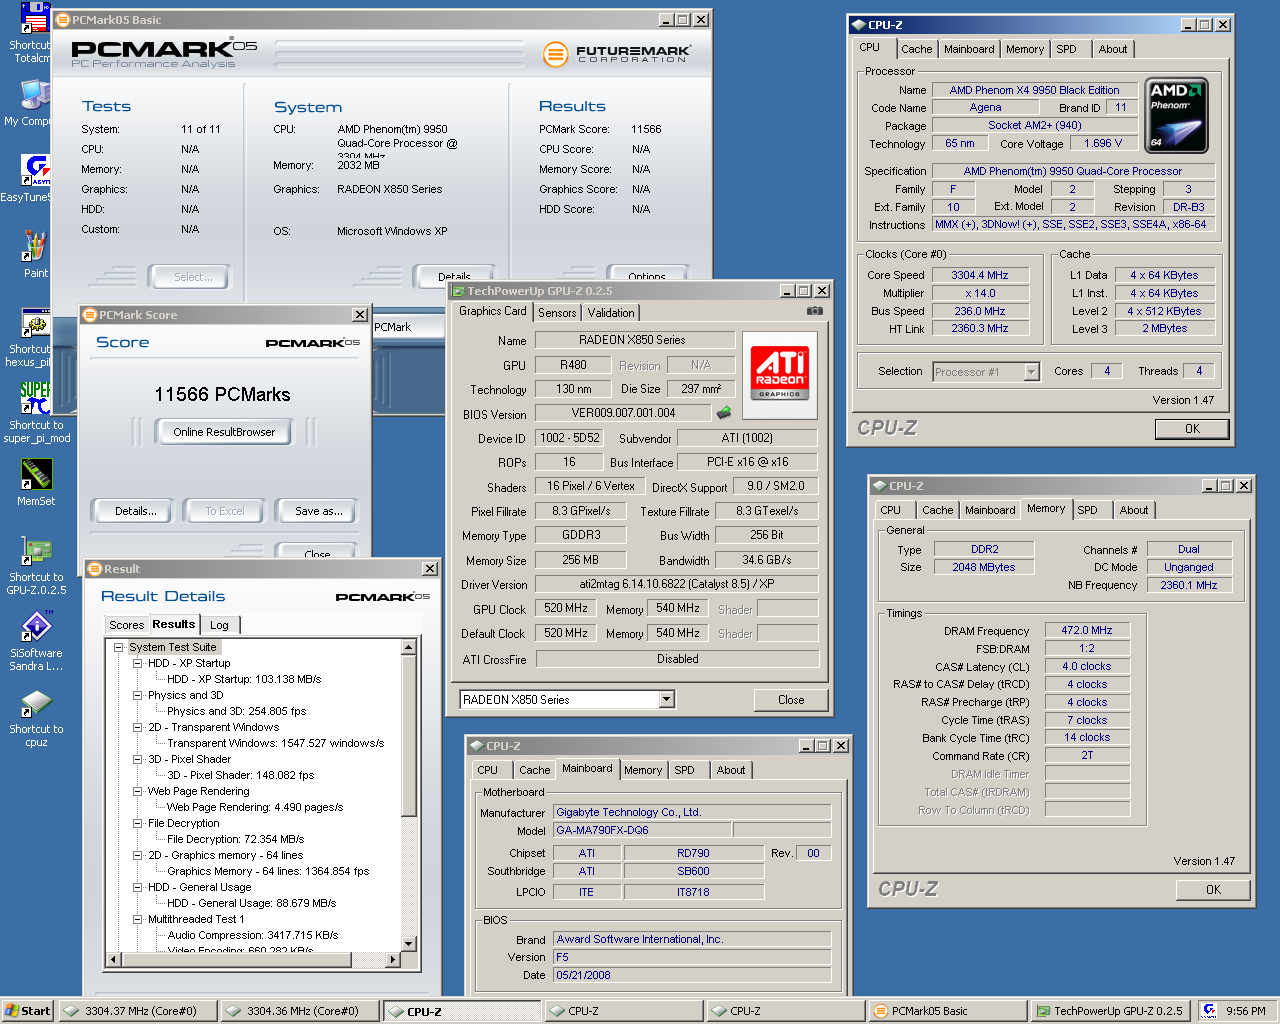Switch to the Validation tab in GPU-Z

click(x=611, y=313)
